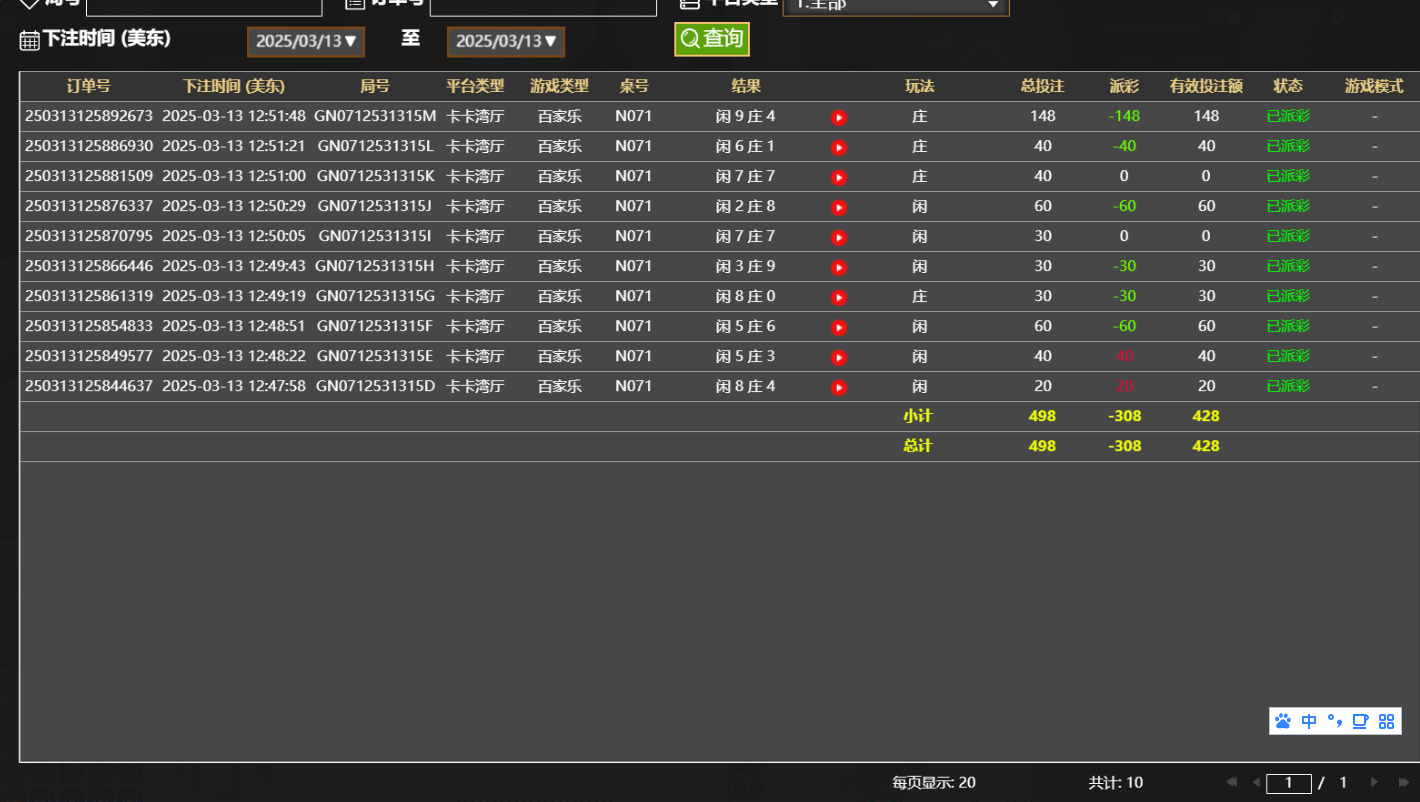Click replay icon in 闲 3 庄 9 row
This screenshot has height=802, width=1420.
[839, 267]
